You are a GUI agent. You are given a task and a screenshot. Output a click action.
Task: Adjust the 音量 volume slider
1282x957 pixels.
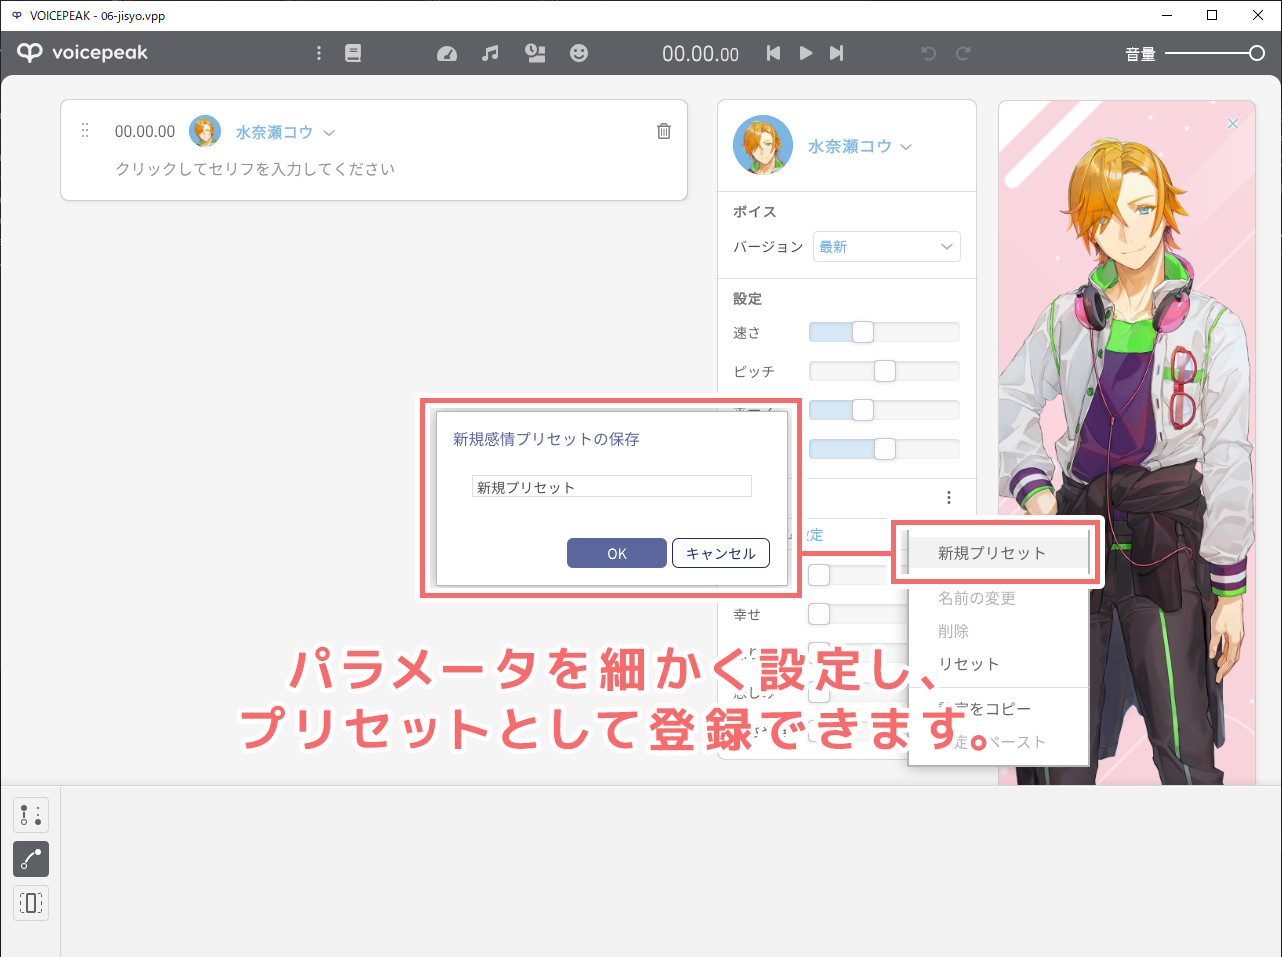click(1215, 53)
